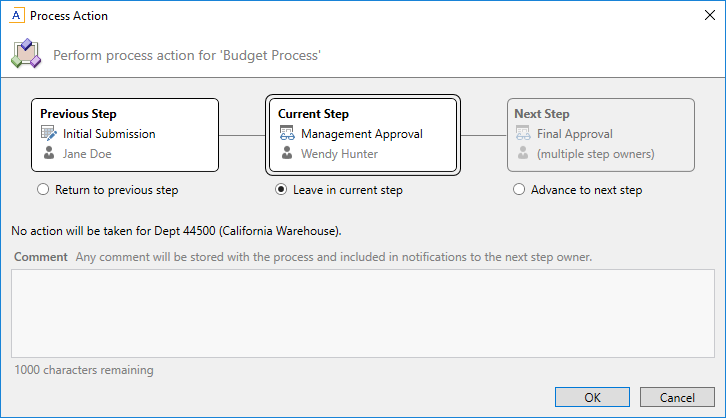Click the person icon beside Wendy Hunter

tap(288, 154)
